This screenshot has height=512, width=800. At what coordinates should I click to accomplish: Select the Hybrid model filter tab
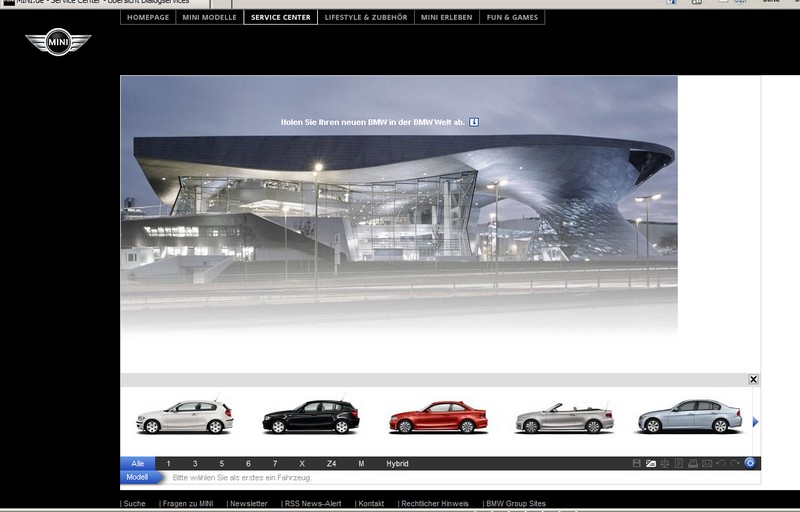click(396, 464)
